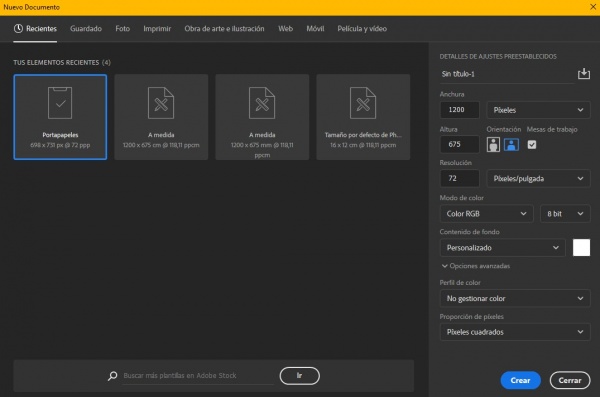Switch to the Foto tab
Image resolution: width=600 pixels, height=397 pixels.
[x=122, y=29]
